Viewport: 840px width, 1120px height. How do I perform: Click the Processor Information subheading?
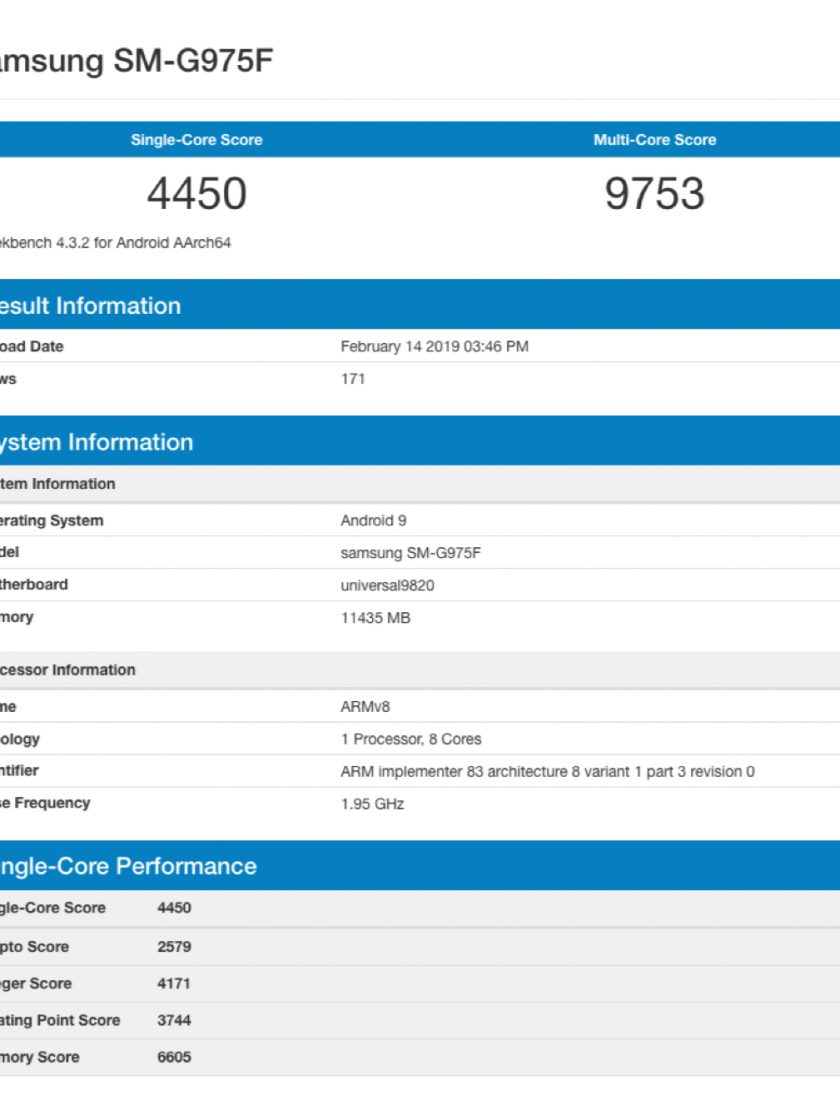[68, 670]
